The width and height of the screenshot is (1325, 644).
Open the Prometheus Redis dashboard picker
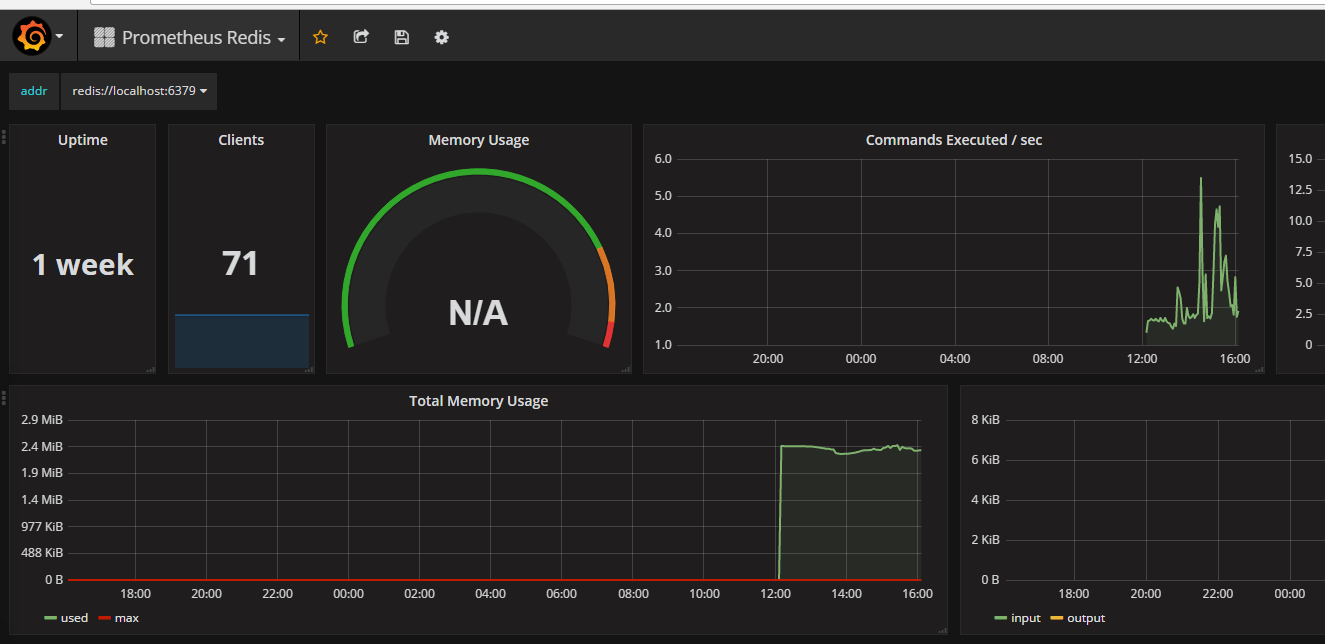point(190,38)
